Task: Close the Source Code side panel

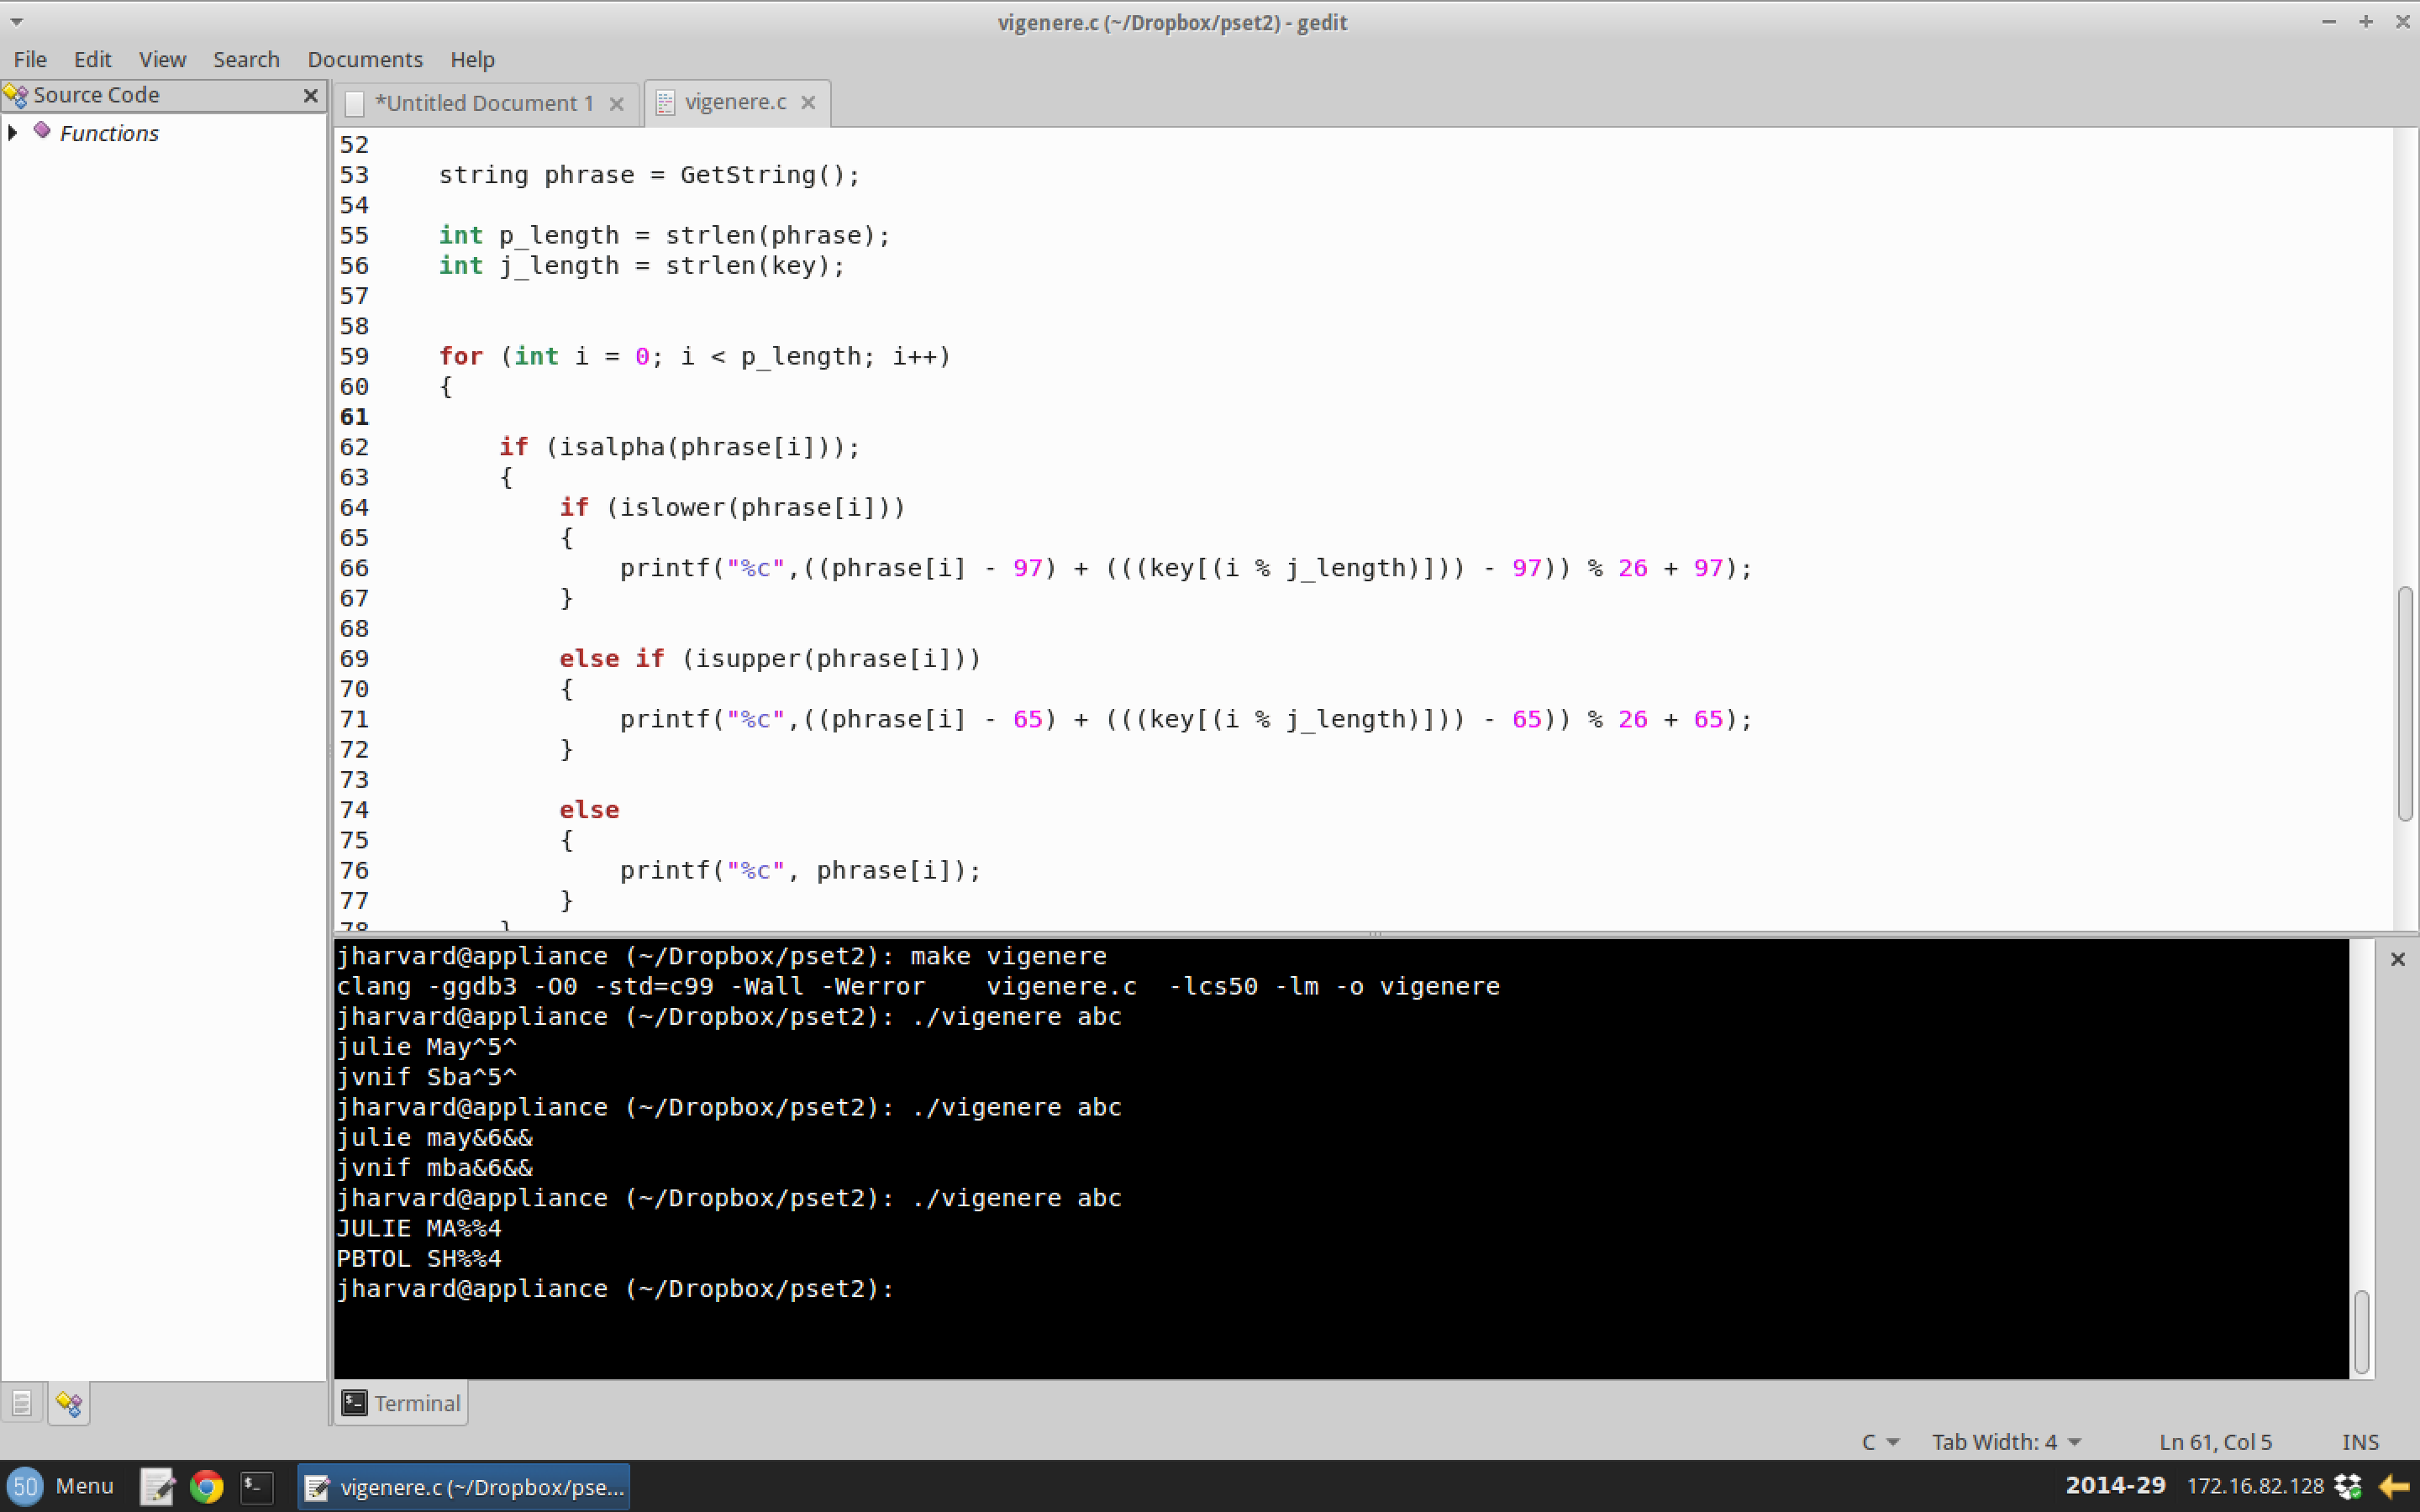Action: click(310, 95)
